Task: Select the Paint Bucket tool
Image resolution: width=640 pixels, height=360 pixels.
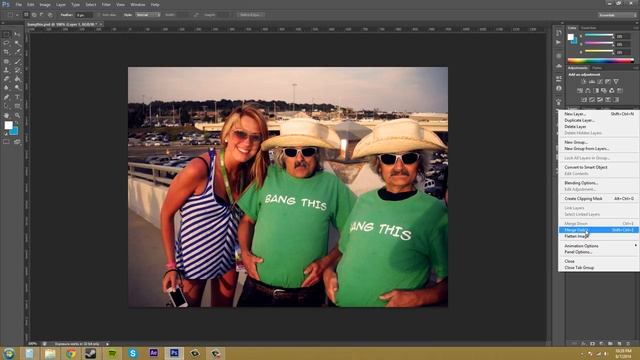Action: (17, 79)
